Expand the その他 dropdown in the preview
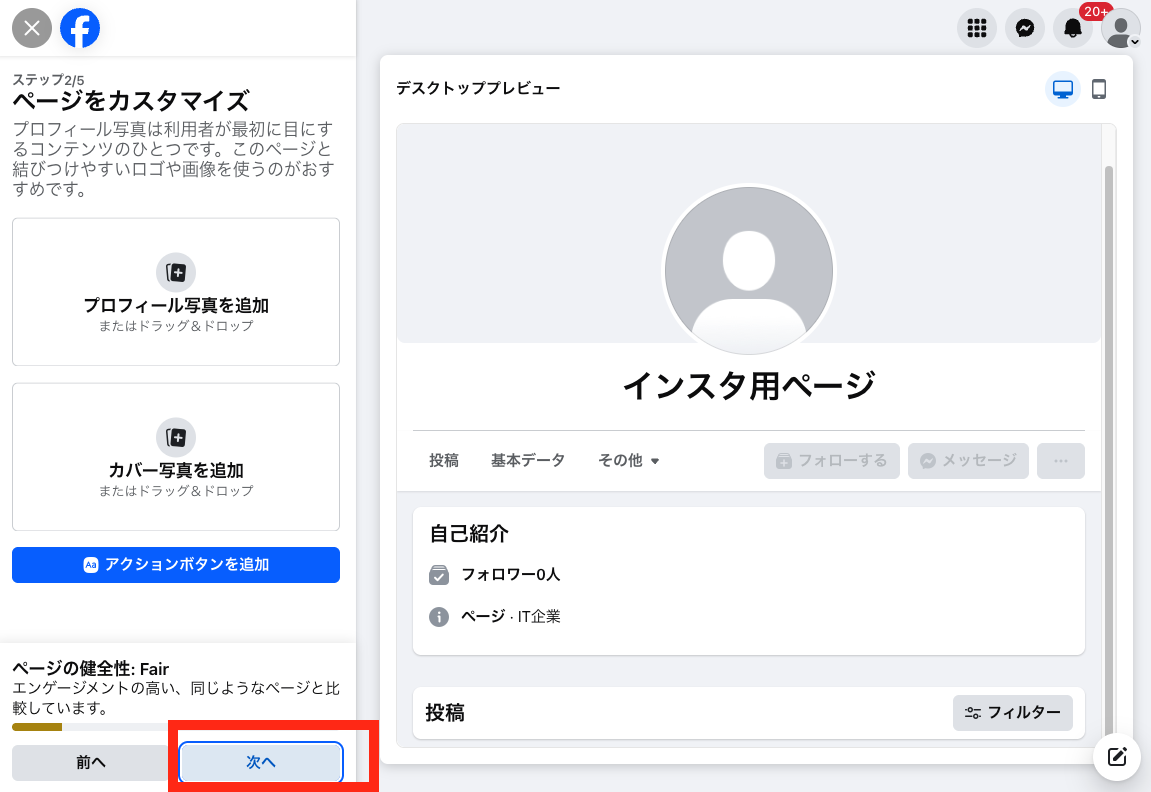The height and width of the screenshot is (792, 1151). (x=628, y=461)
